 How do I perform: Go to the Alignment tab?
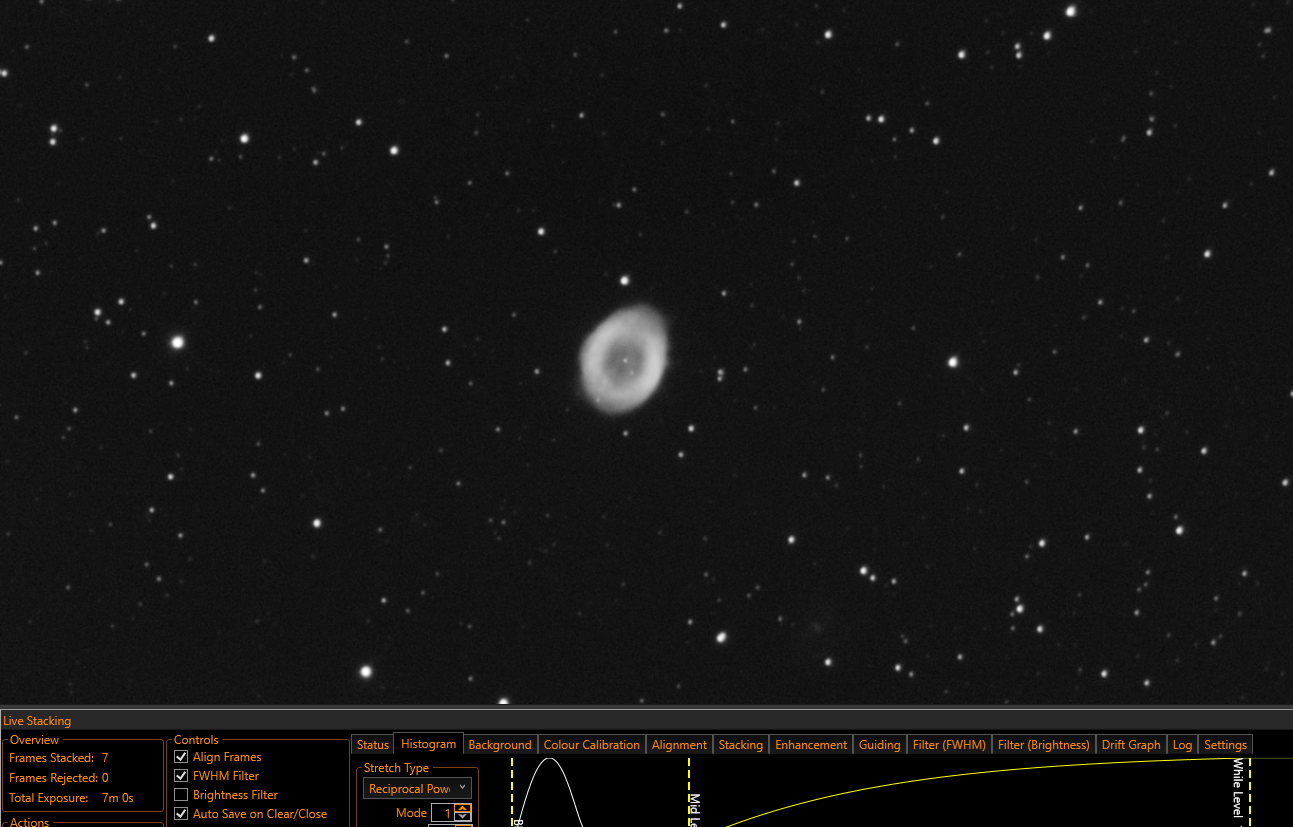(x=679, y=745)
